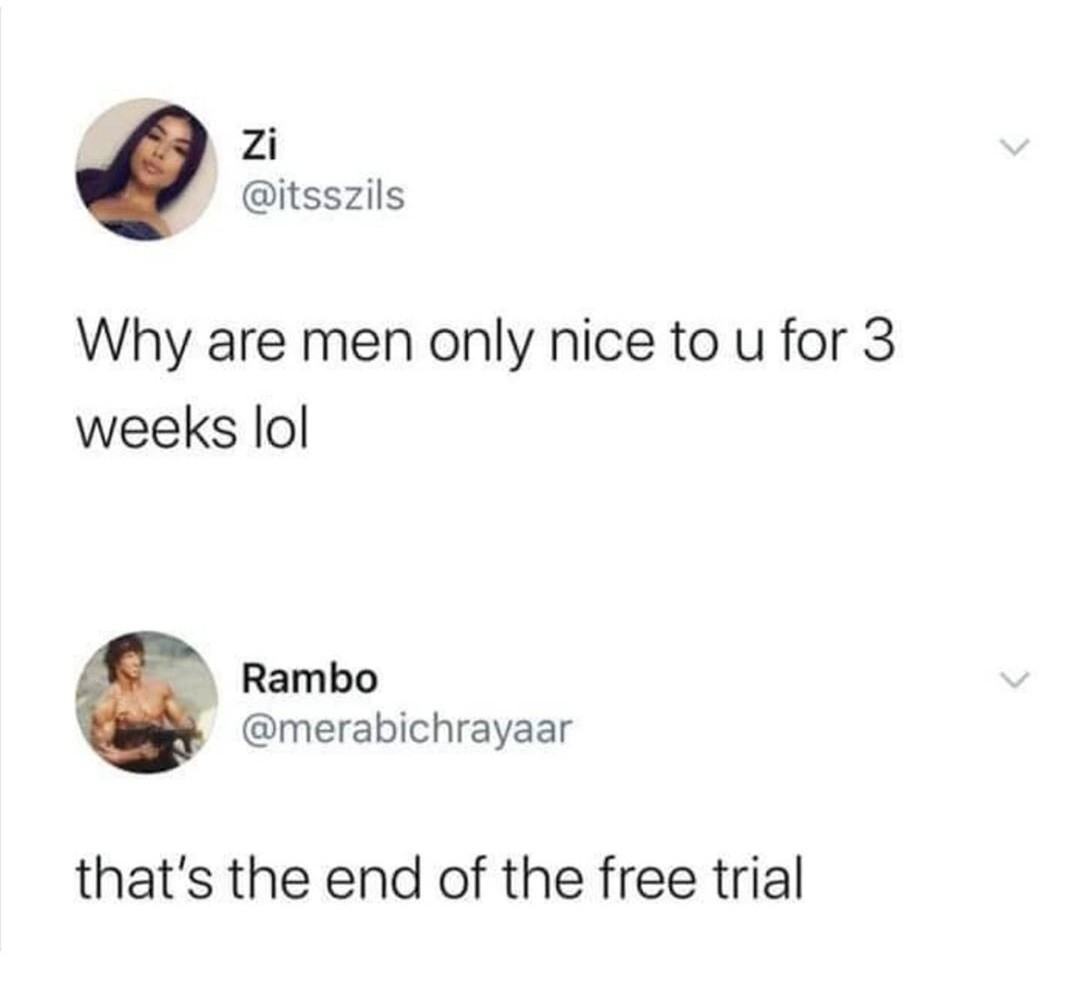
Task: Open Rambo's profile picture
Action: 147,702
